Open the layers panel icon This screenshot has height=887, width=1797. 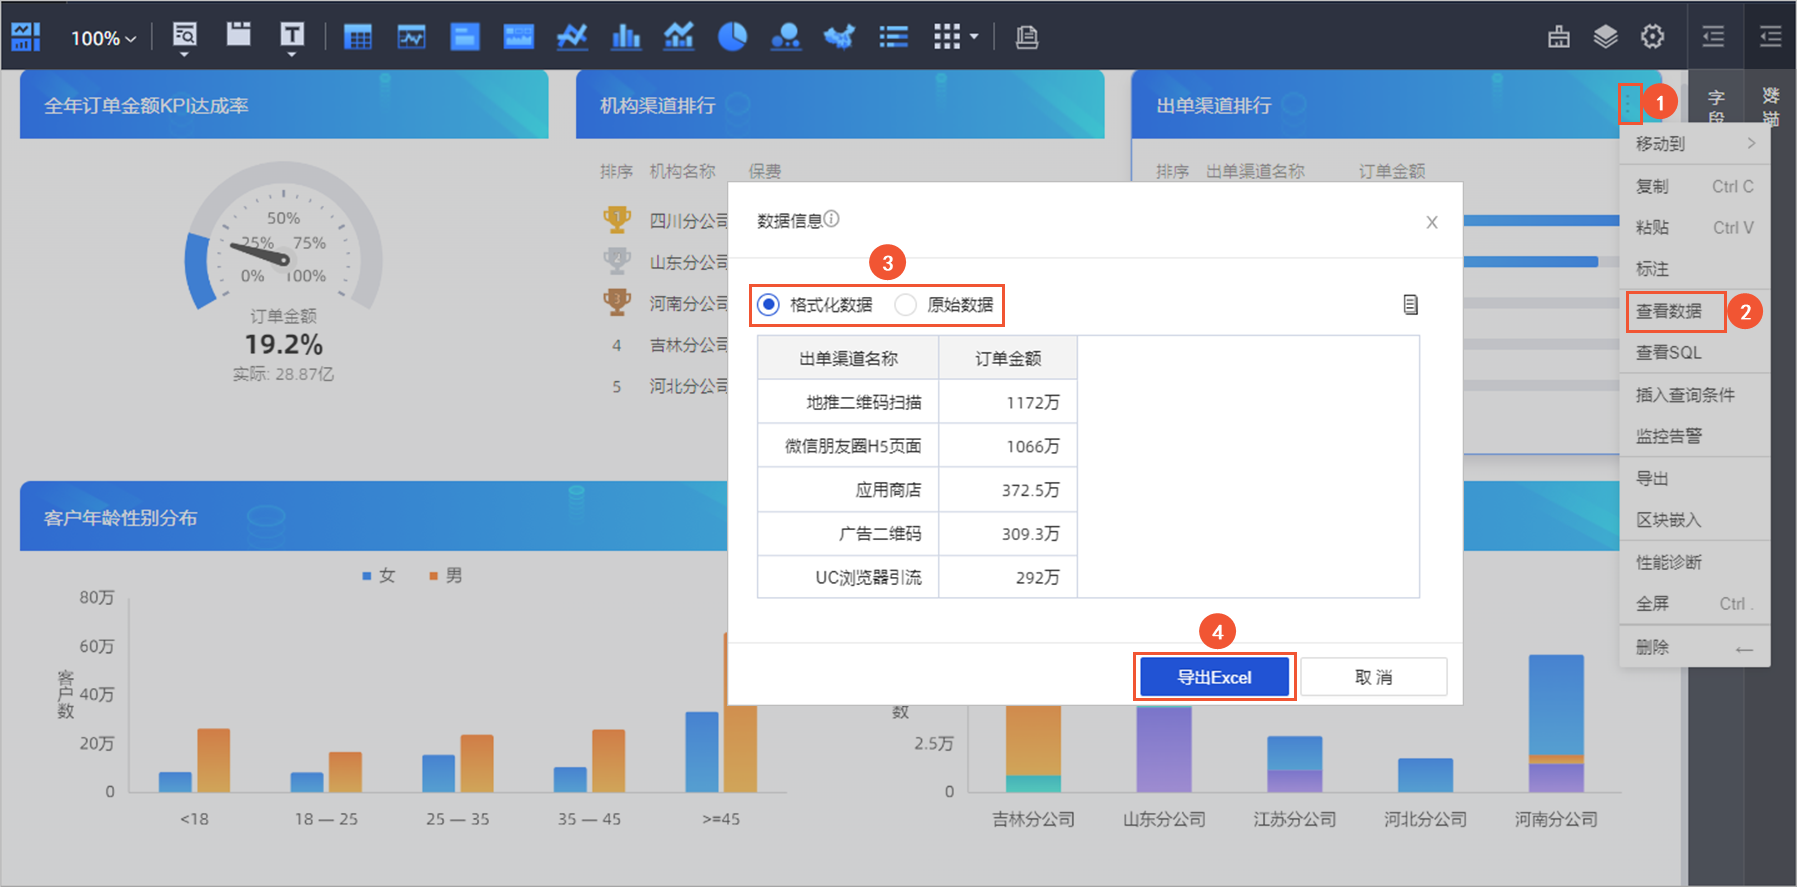coord(1605,37)
